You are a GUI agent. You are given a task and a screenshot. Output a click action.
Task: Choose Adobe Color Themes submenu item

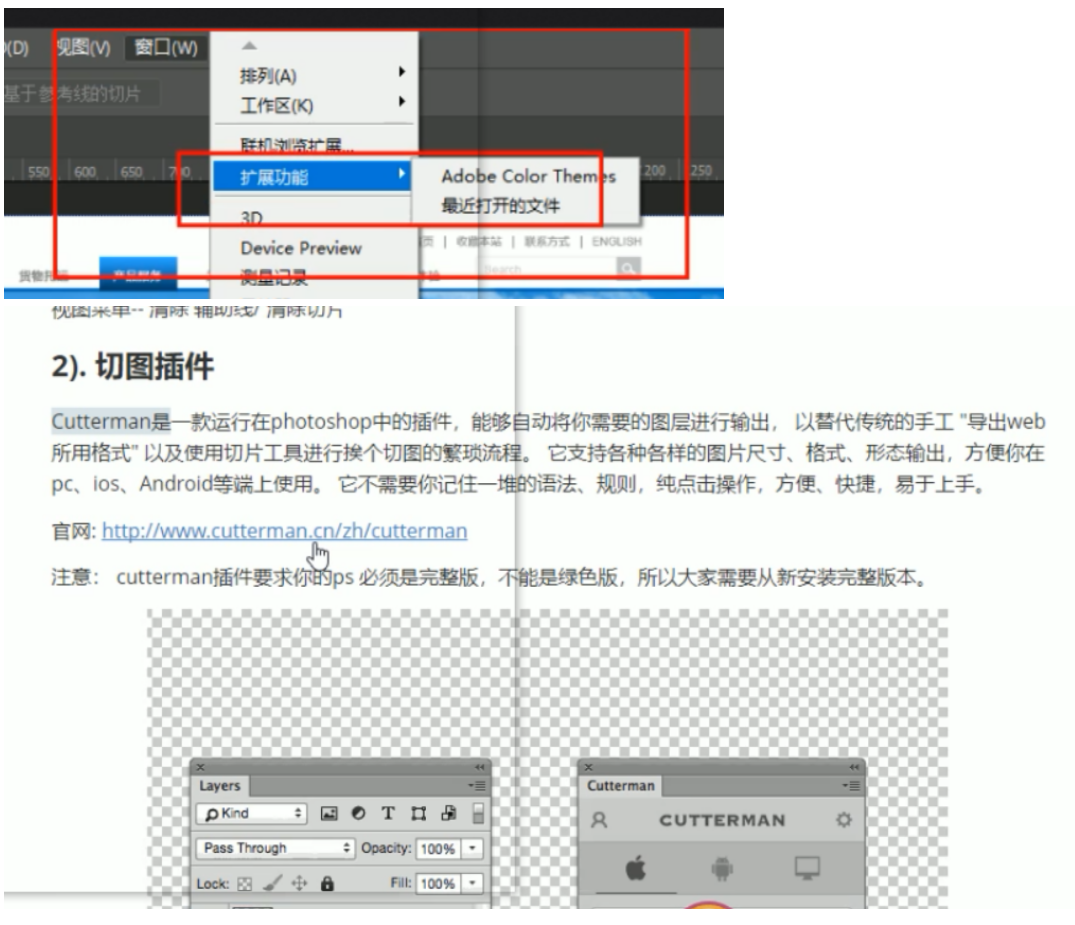coord(528,176)
